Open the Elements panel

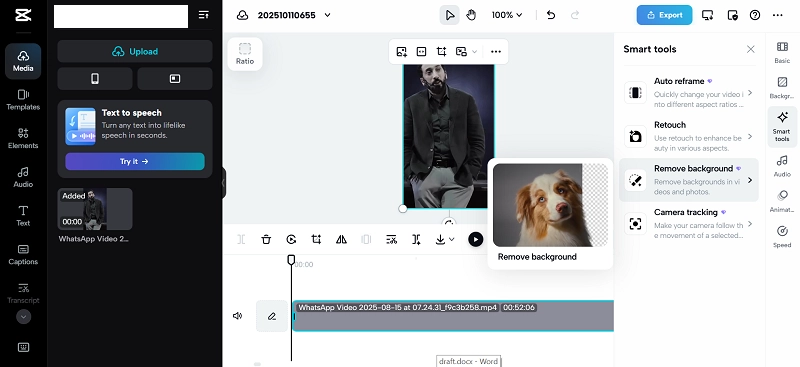[x=23, y=139]
